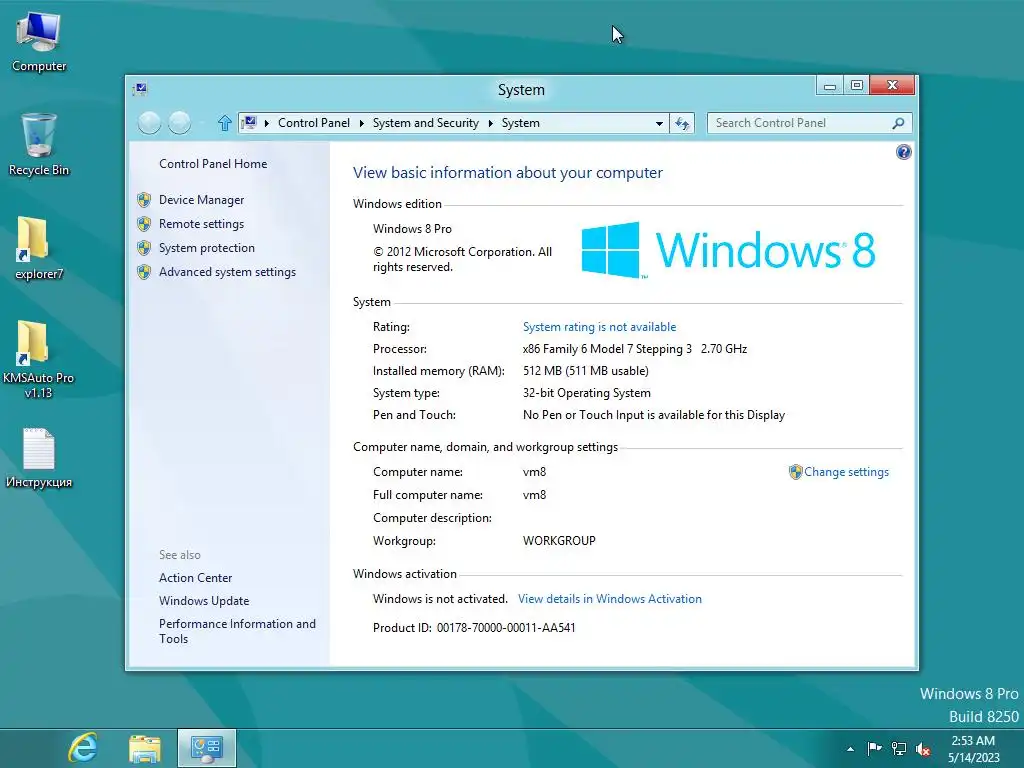The height and width of the screenshot is (768, 1024).
Task: Focus the Search Control Panel field
Action: (809, 123)
